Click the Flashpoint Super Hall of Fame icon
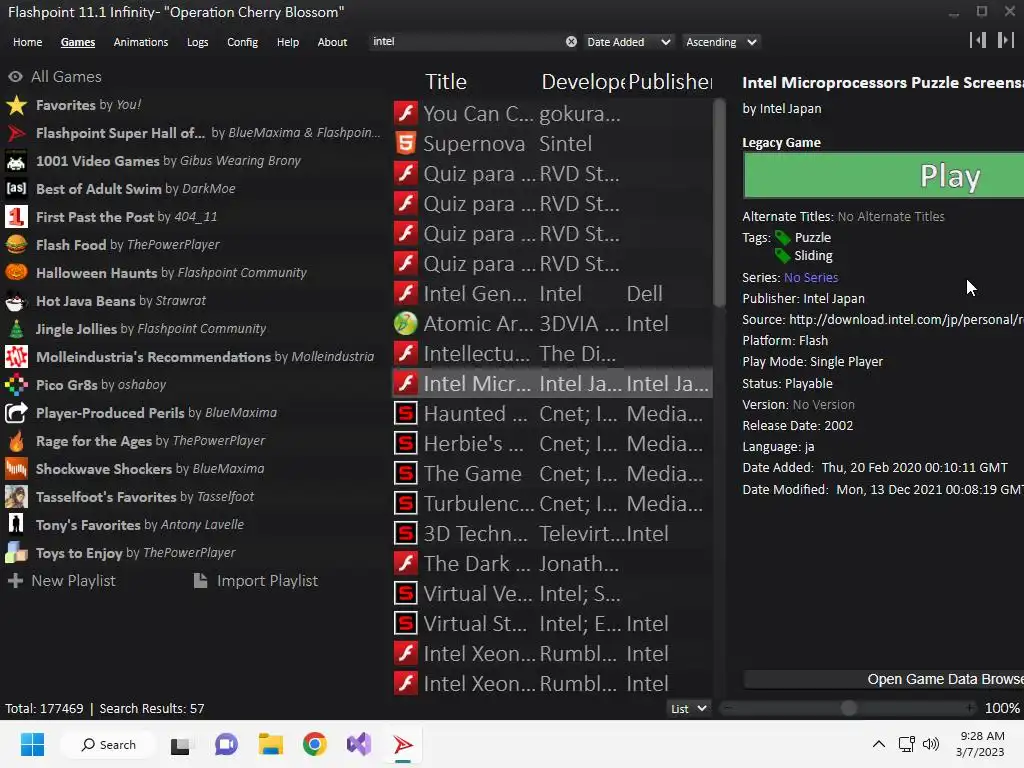The image size is (1024, 768). coord(16,133)
